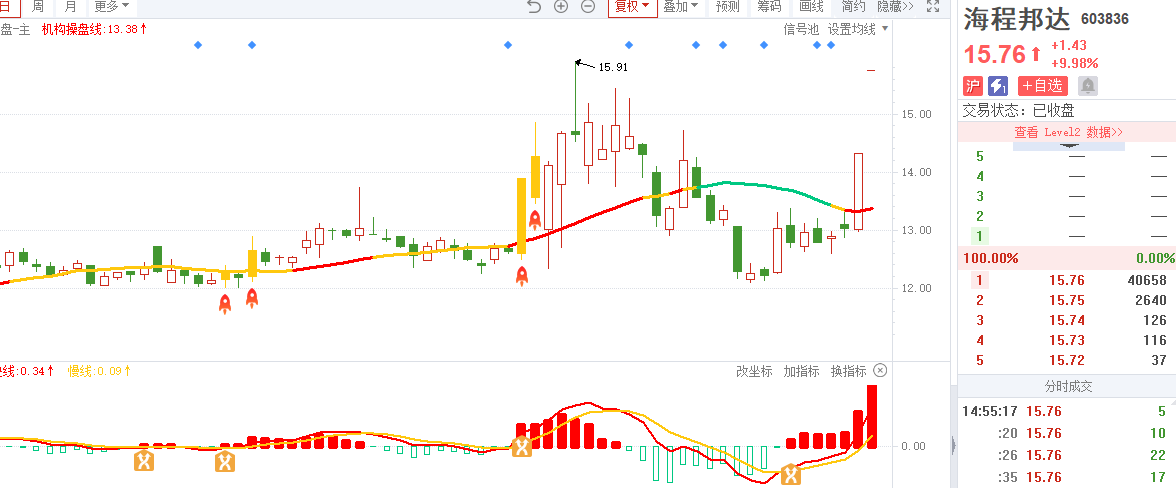The width and height of the screenshot is (1176, 488).
Task: Select the :26 trade tick row
Action: 1067,455
